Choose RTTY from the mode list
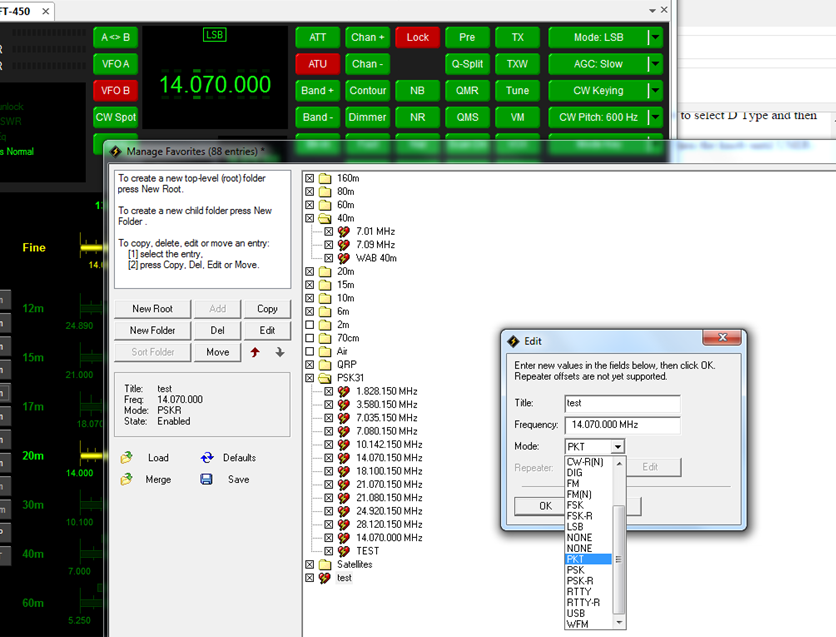The width and height of the screenshot is (836, 637). (x=589, y=592)
